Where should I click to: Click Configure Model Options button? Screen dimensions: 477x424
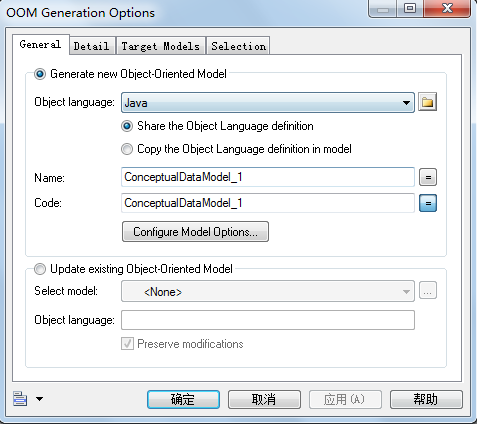pyautogui.click(x=195, y=232)
